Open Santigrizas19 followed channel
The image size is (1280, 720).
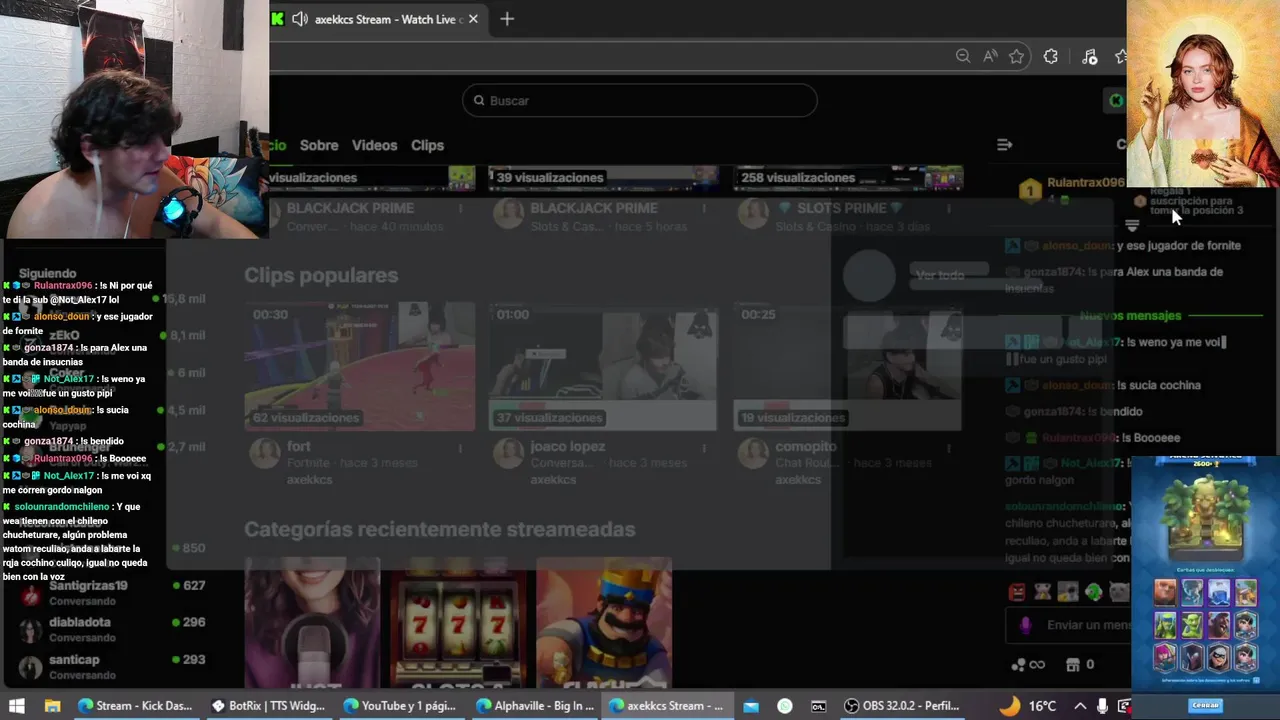point(110,593)
